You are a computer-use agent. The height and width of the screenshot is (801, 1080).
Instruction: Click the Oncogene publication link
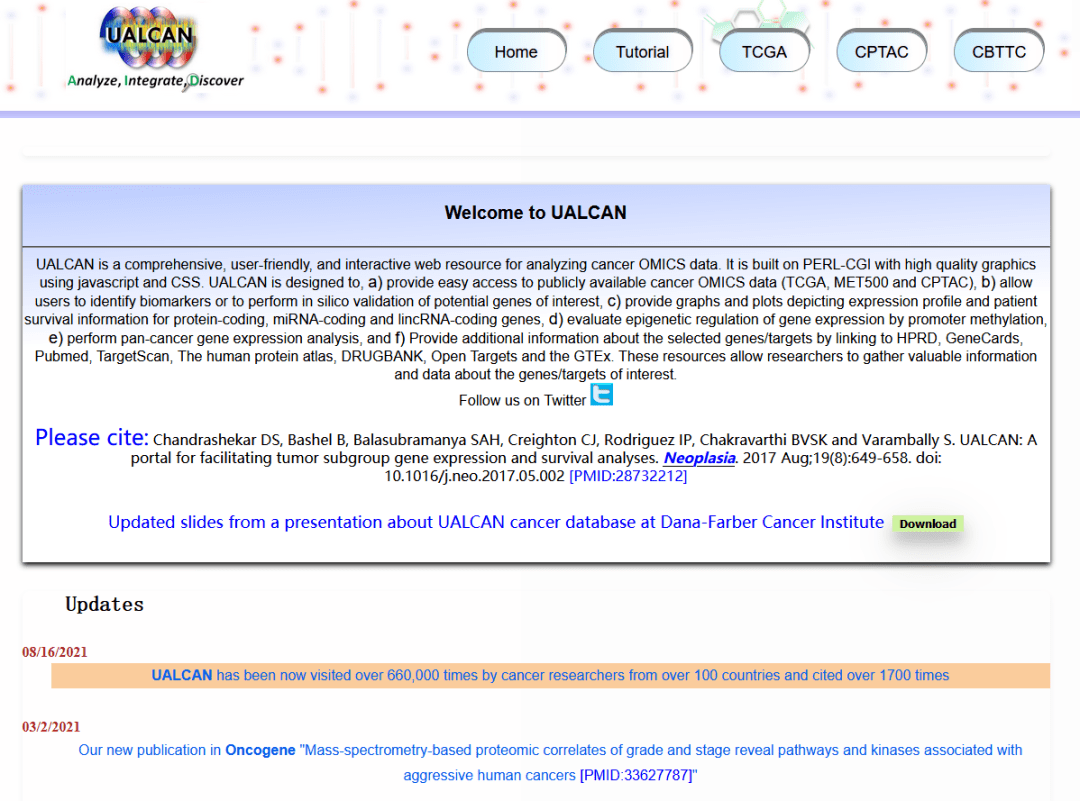coord(260,750)
